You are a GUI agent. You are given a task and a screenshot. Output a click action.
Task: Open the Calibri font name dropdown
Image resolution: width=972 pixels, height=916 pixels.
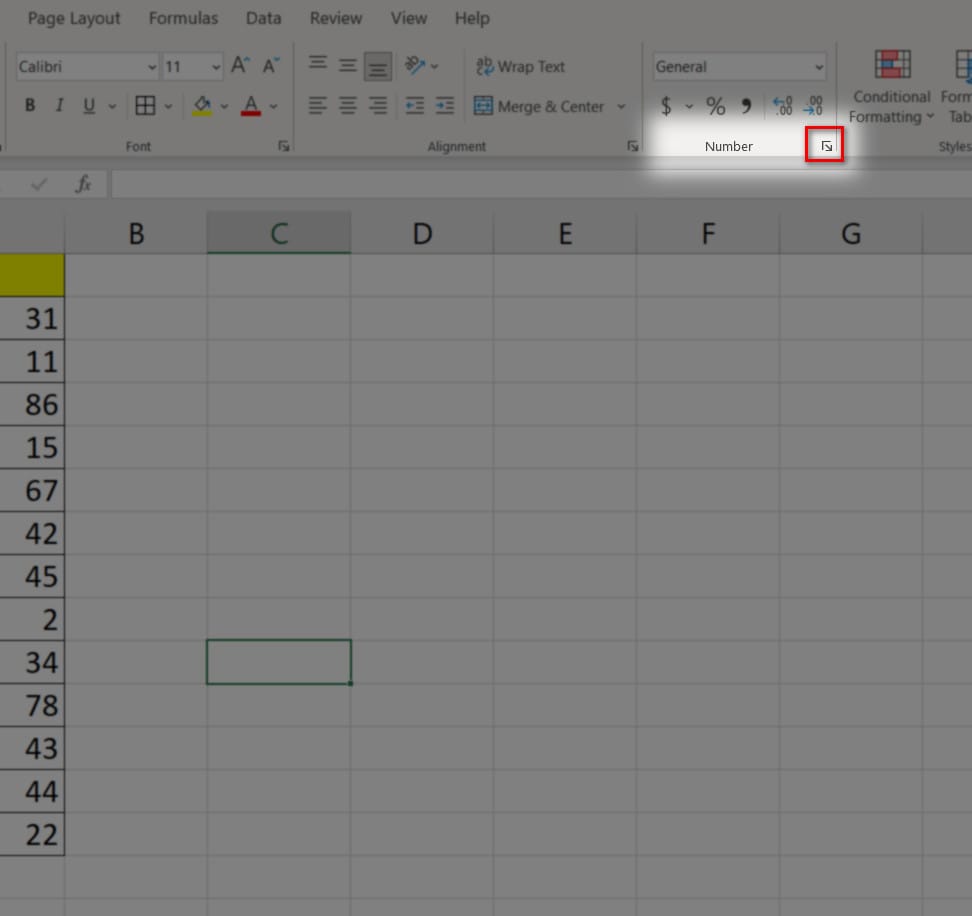click(x=152, y=67)
